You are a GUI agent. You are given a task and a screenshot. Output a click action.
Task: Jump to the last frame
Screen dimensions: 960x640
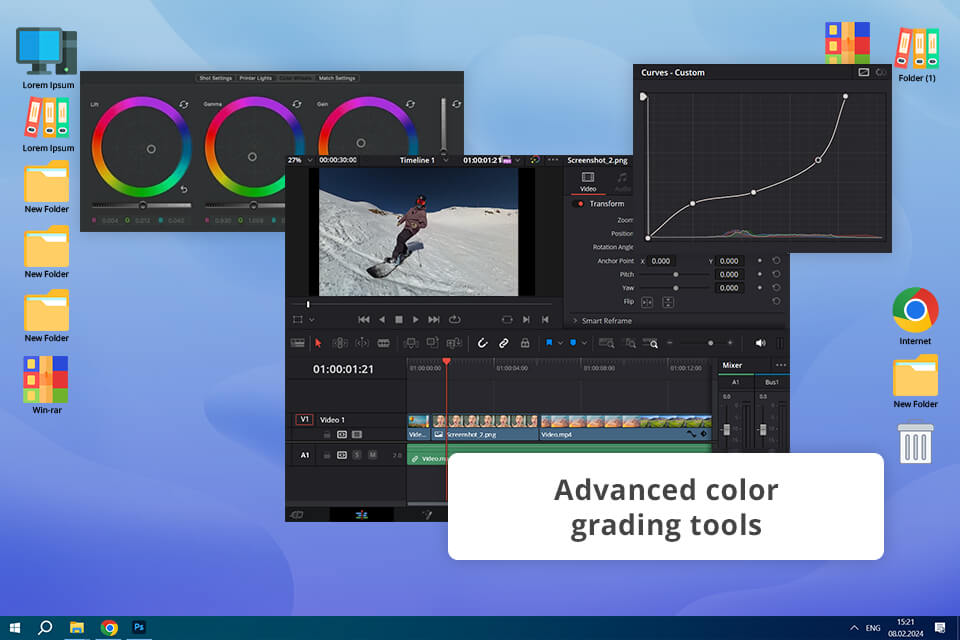[434, 320]
